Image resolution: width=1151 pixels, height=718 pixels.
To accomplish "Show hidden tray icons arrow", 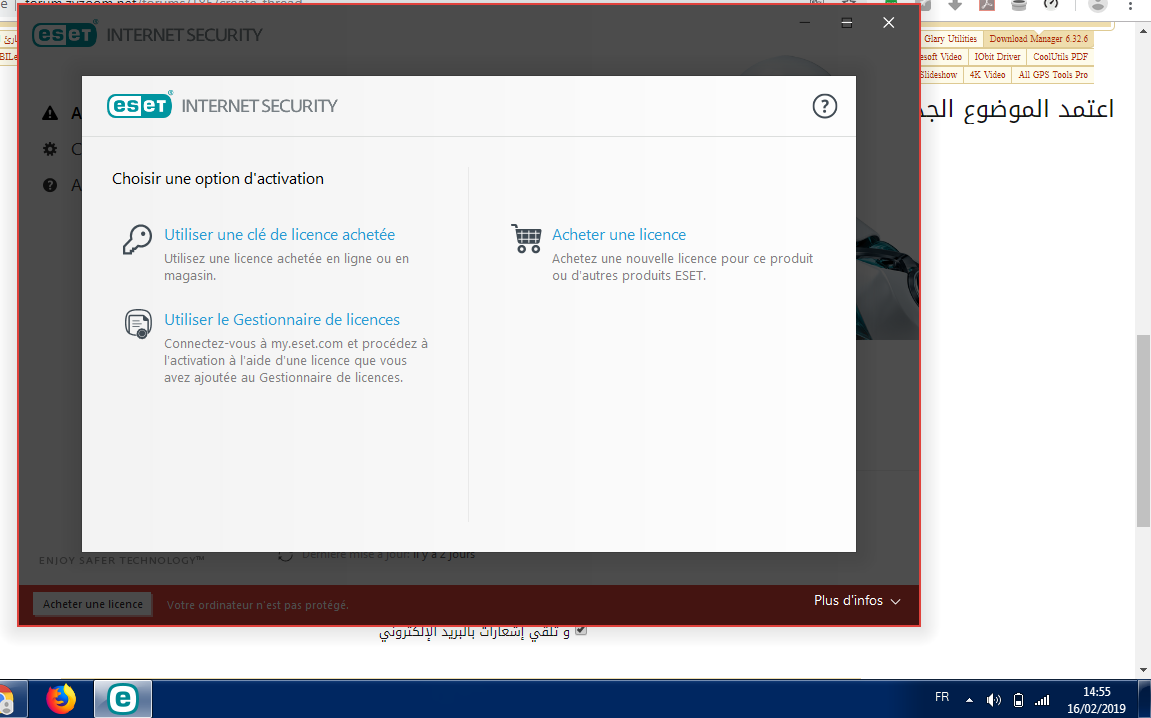I will tap(970, 700).
